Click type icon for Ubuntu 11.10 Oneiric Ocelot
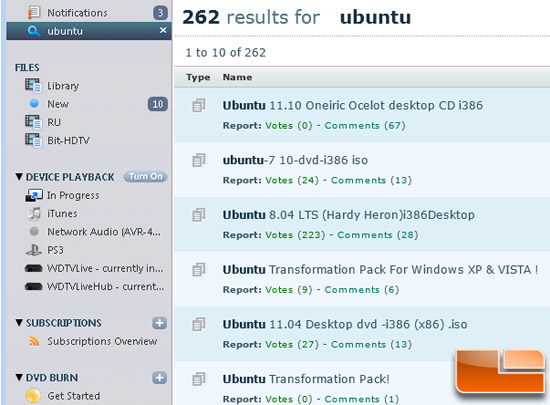The width and height of the screenshot is (550, 405). click(199, 106)
